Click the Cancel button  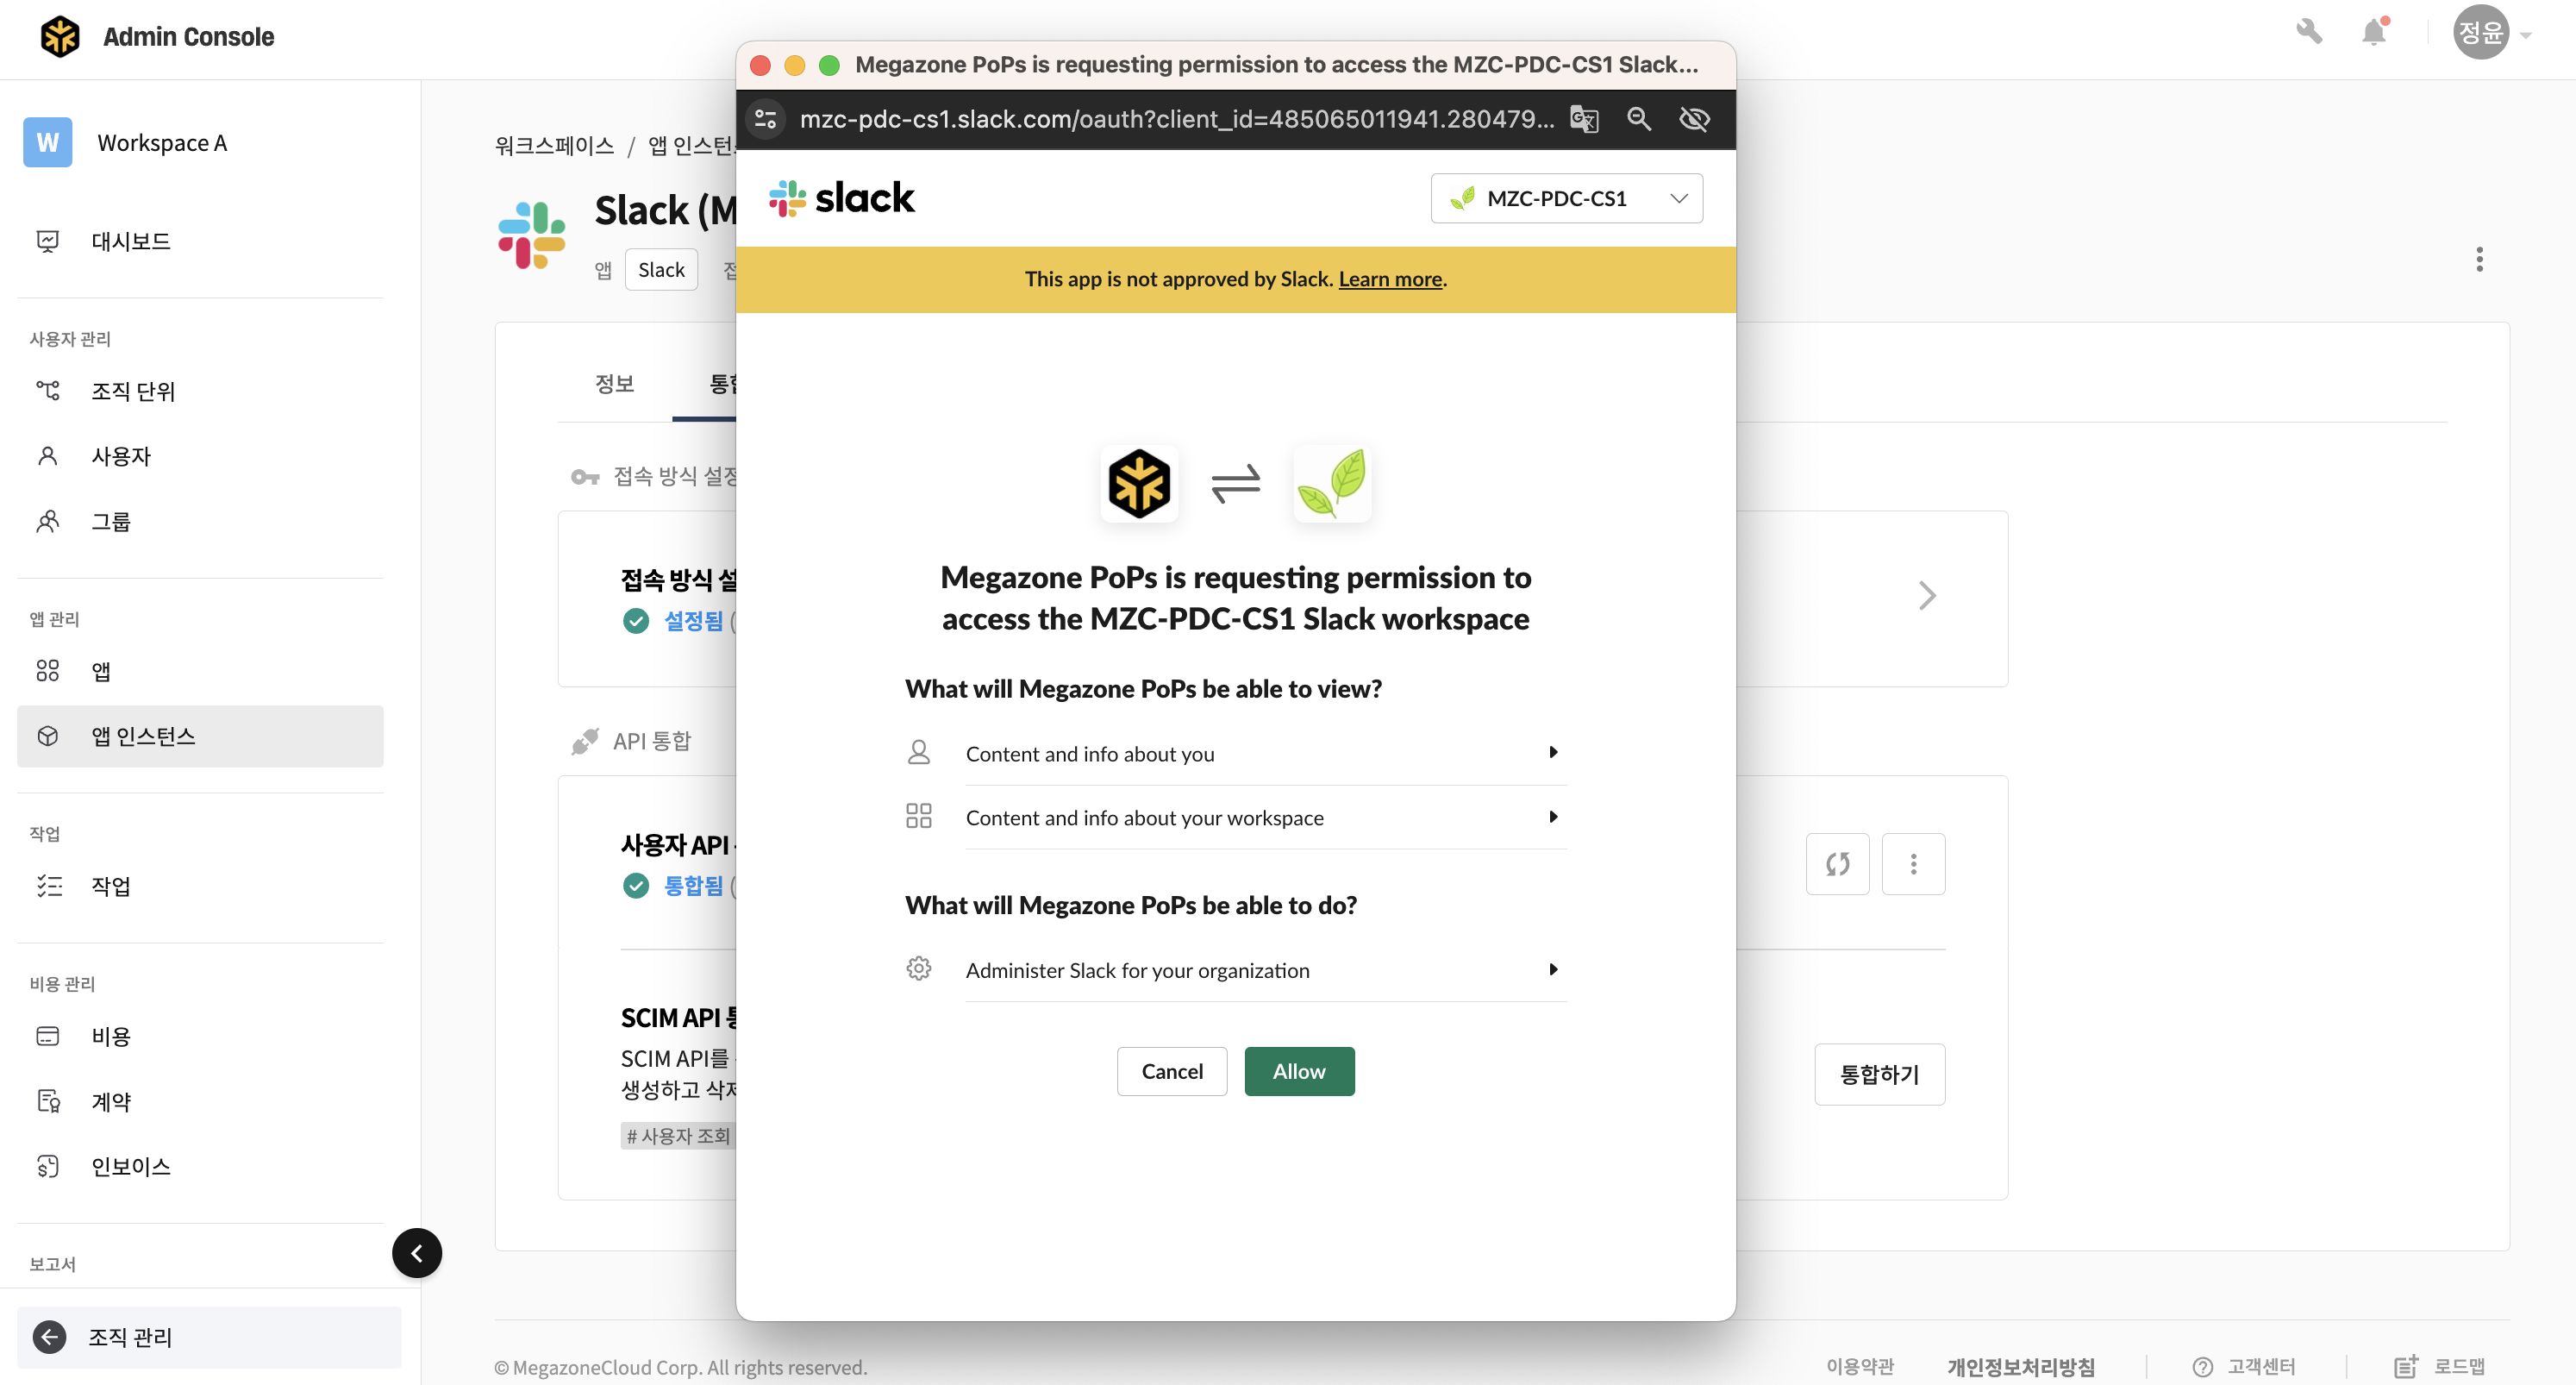(x=1172, y=1071)
